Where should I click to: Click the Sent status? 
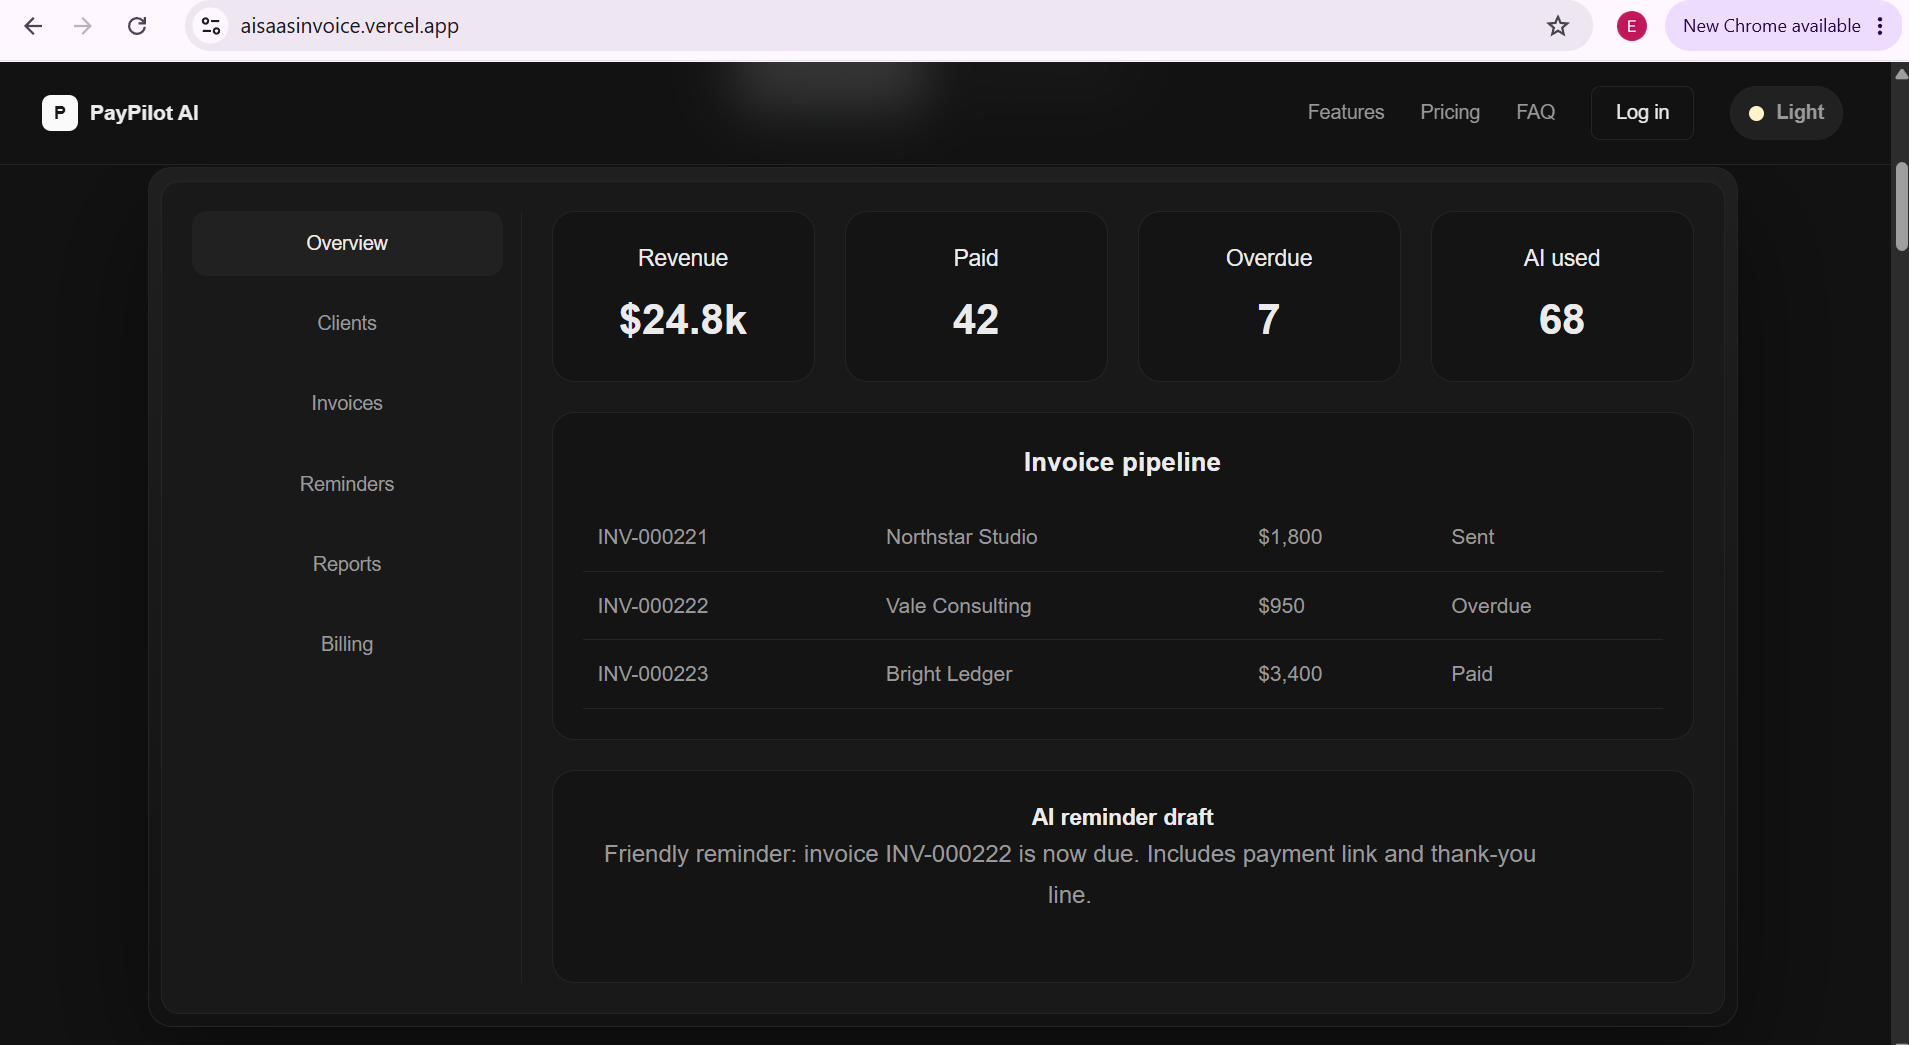(x=1472, y=537)
